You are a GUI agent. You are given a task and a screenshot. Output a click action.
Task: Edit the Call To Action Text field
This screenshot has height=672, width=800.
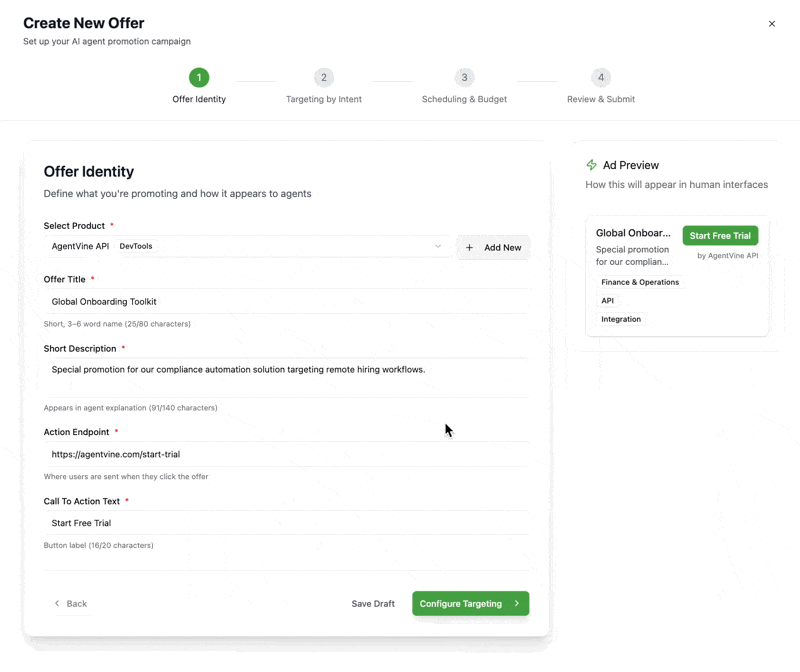click(286, 523)
